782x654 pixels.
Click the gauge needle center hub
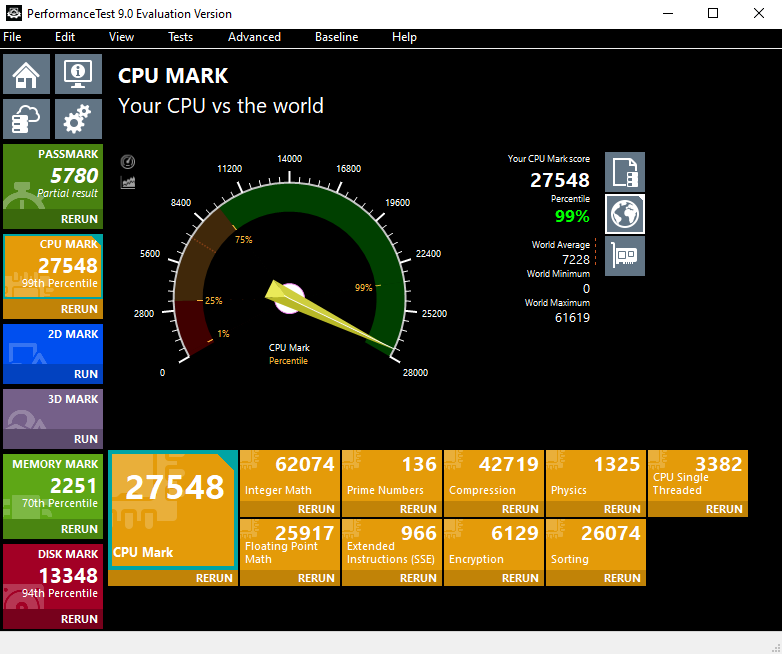coord(290,298)
